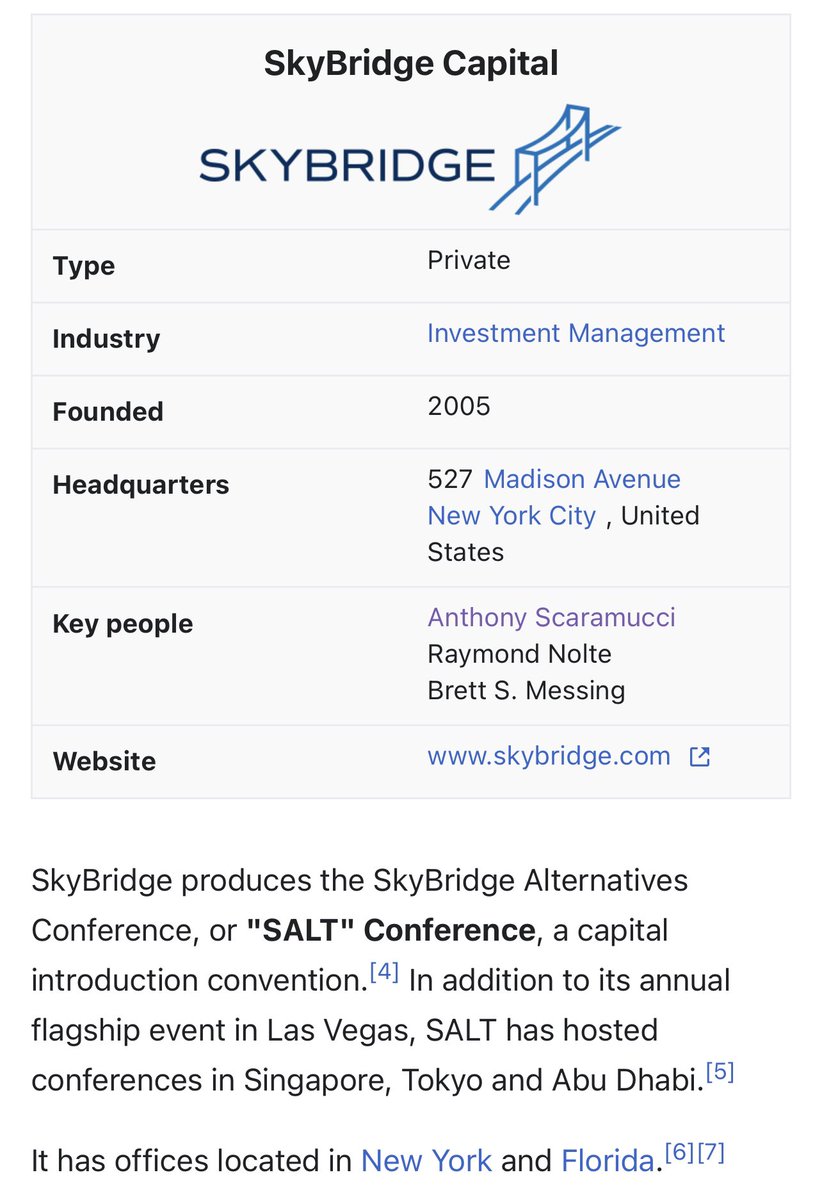Viewport: 822px width, 1200px height.
Task: Jump to citation reference 5
Action: (720, 1072)
